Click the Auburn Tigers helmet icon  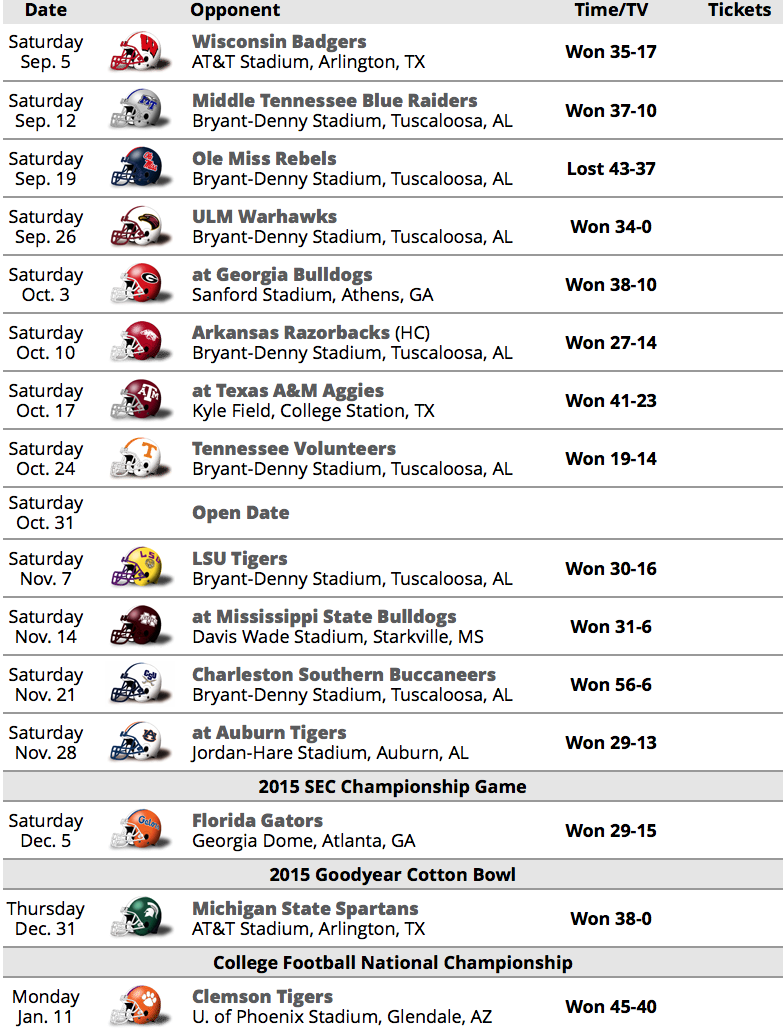[139, 742]
